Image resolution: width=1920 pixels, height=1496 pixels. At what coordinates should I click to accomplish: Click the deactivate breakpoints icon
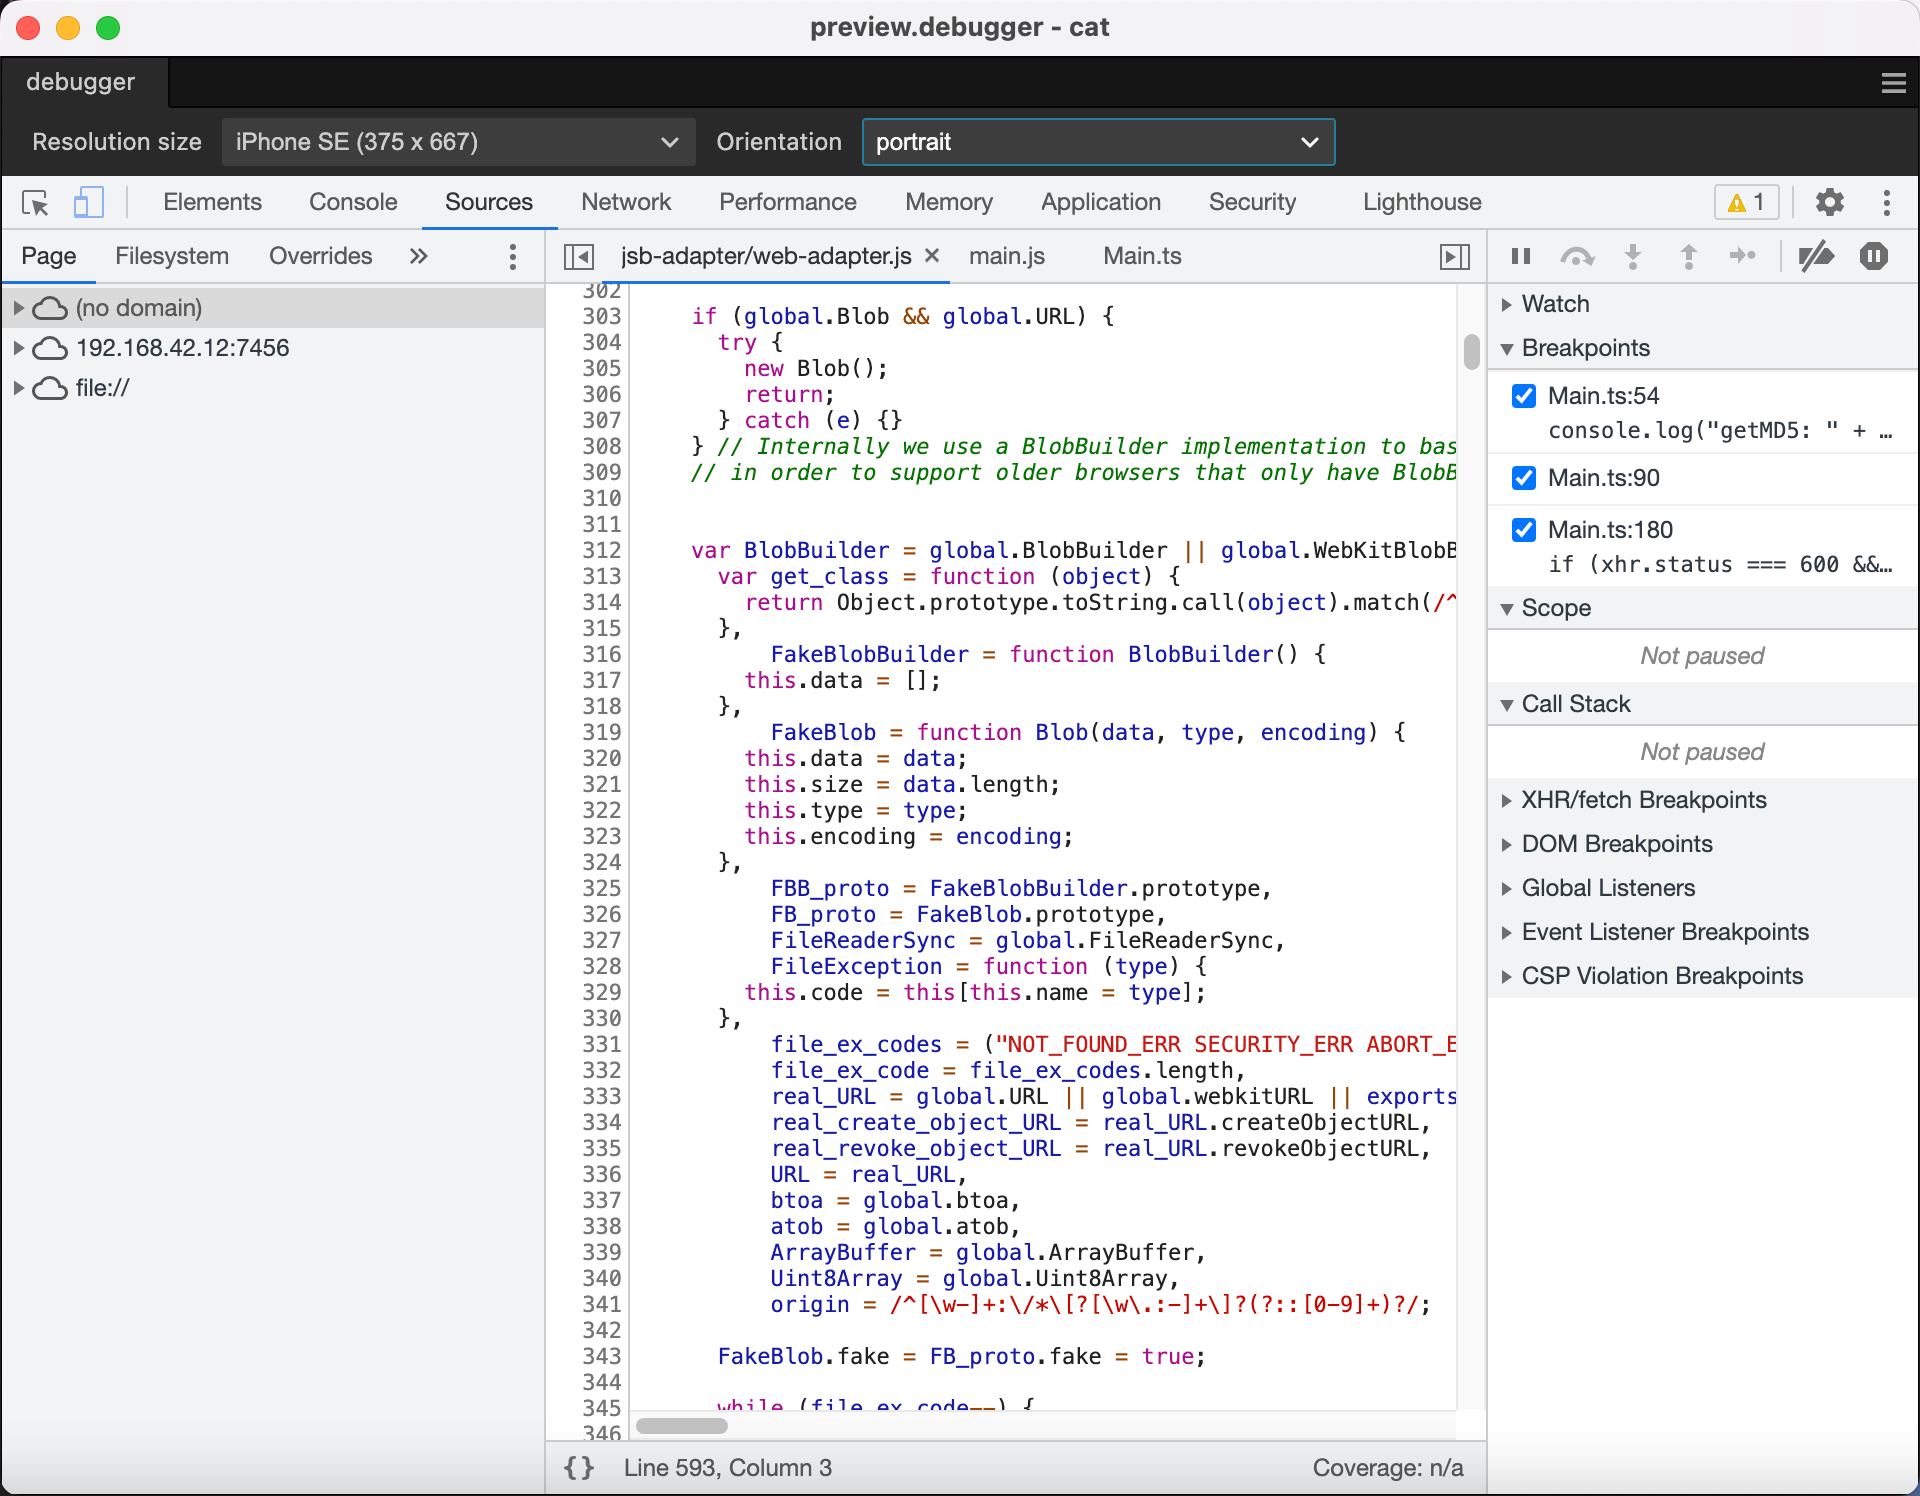point(1815,257)
